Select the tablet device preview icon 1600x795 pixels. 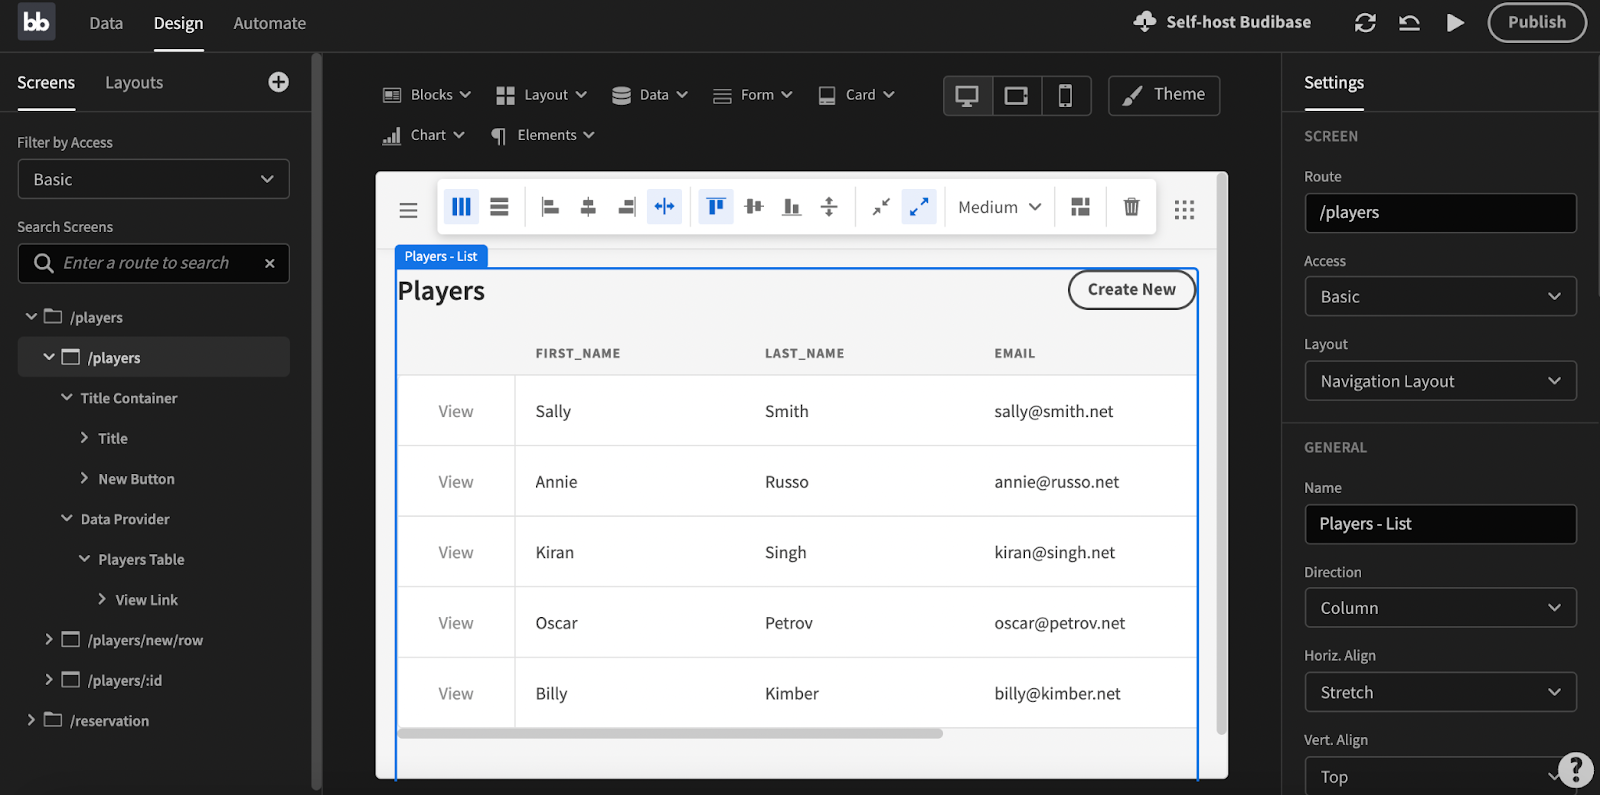click(x=1016, y=96)
